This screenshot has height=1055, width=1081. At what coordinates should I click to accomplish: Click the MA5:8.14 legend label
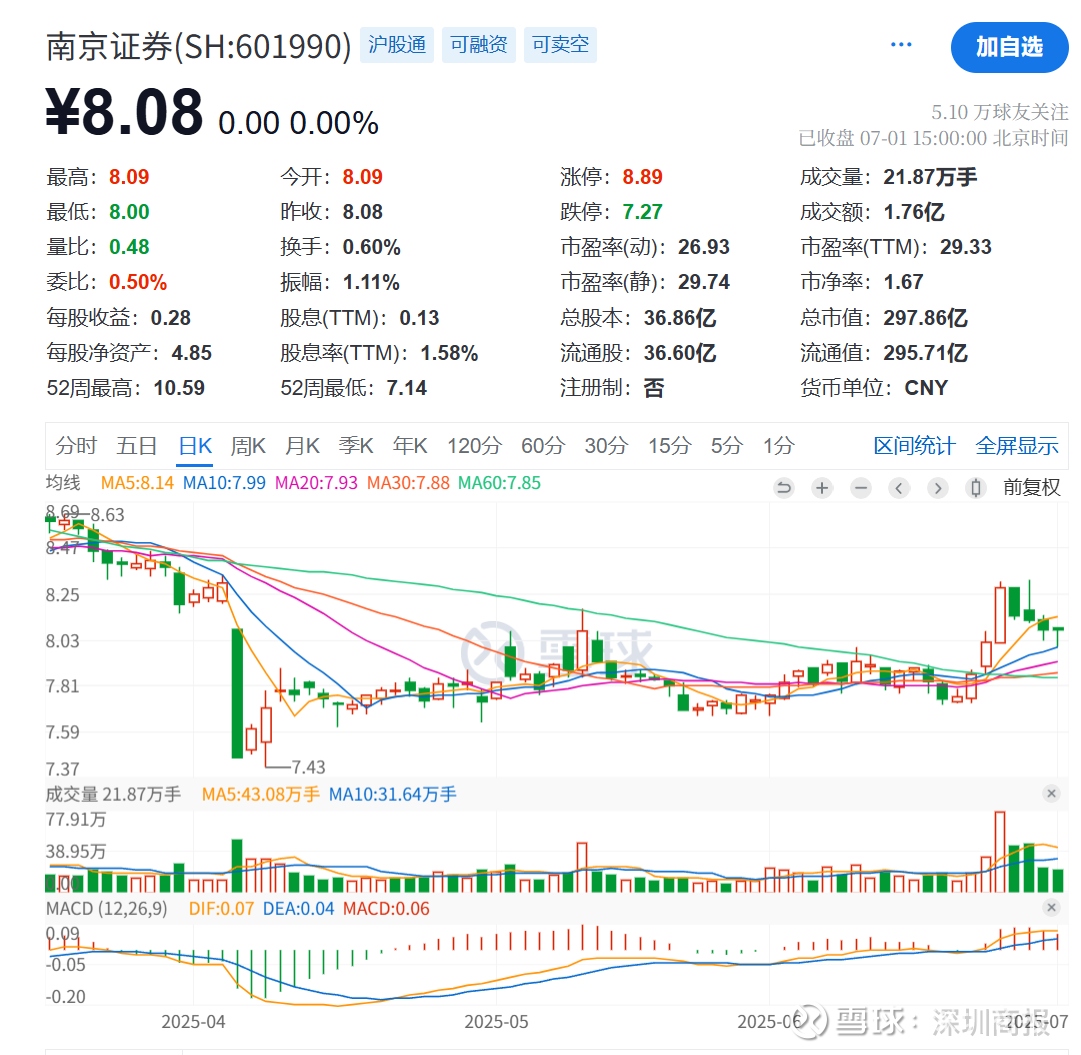click(137, 483)
